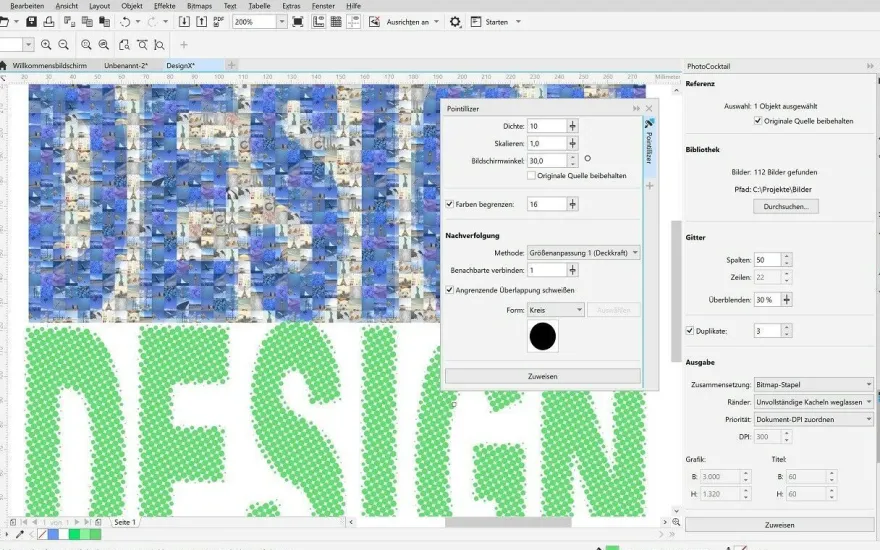Click the Durchsuchen... button
Screen dimensions: 880x550
[x=786, y=207]
